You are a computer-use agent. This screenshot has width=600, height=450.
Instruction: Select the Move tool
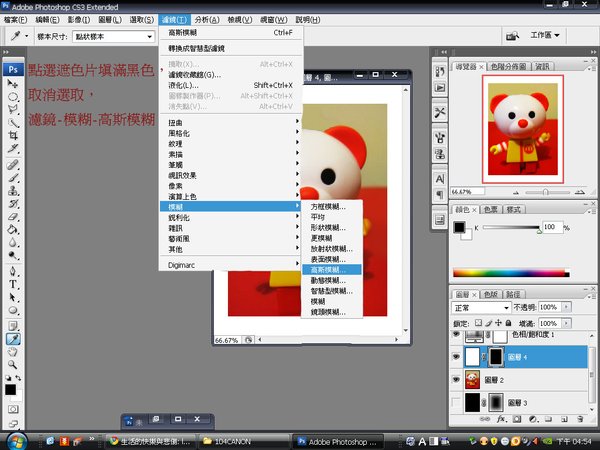point(13,83)
